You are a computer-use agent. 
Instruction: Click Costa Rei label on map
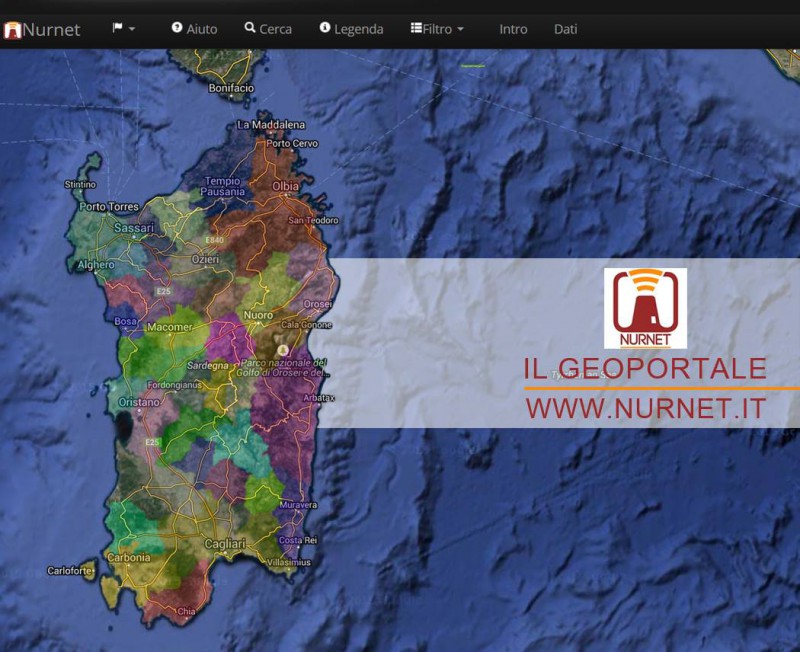pos(298,540)
